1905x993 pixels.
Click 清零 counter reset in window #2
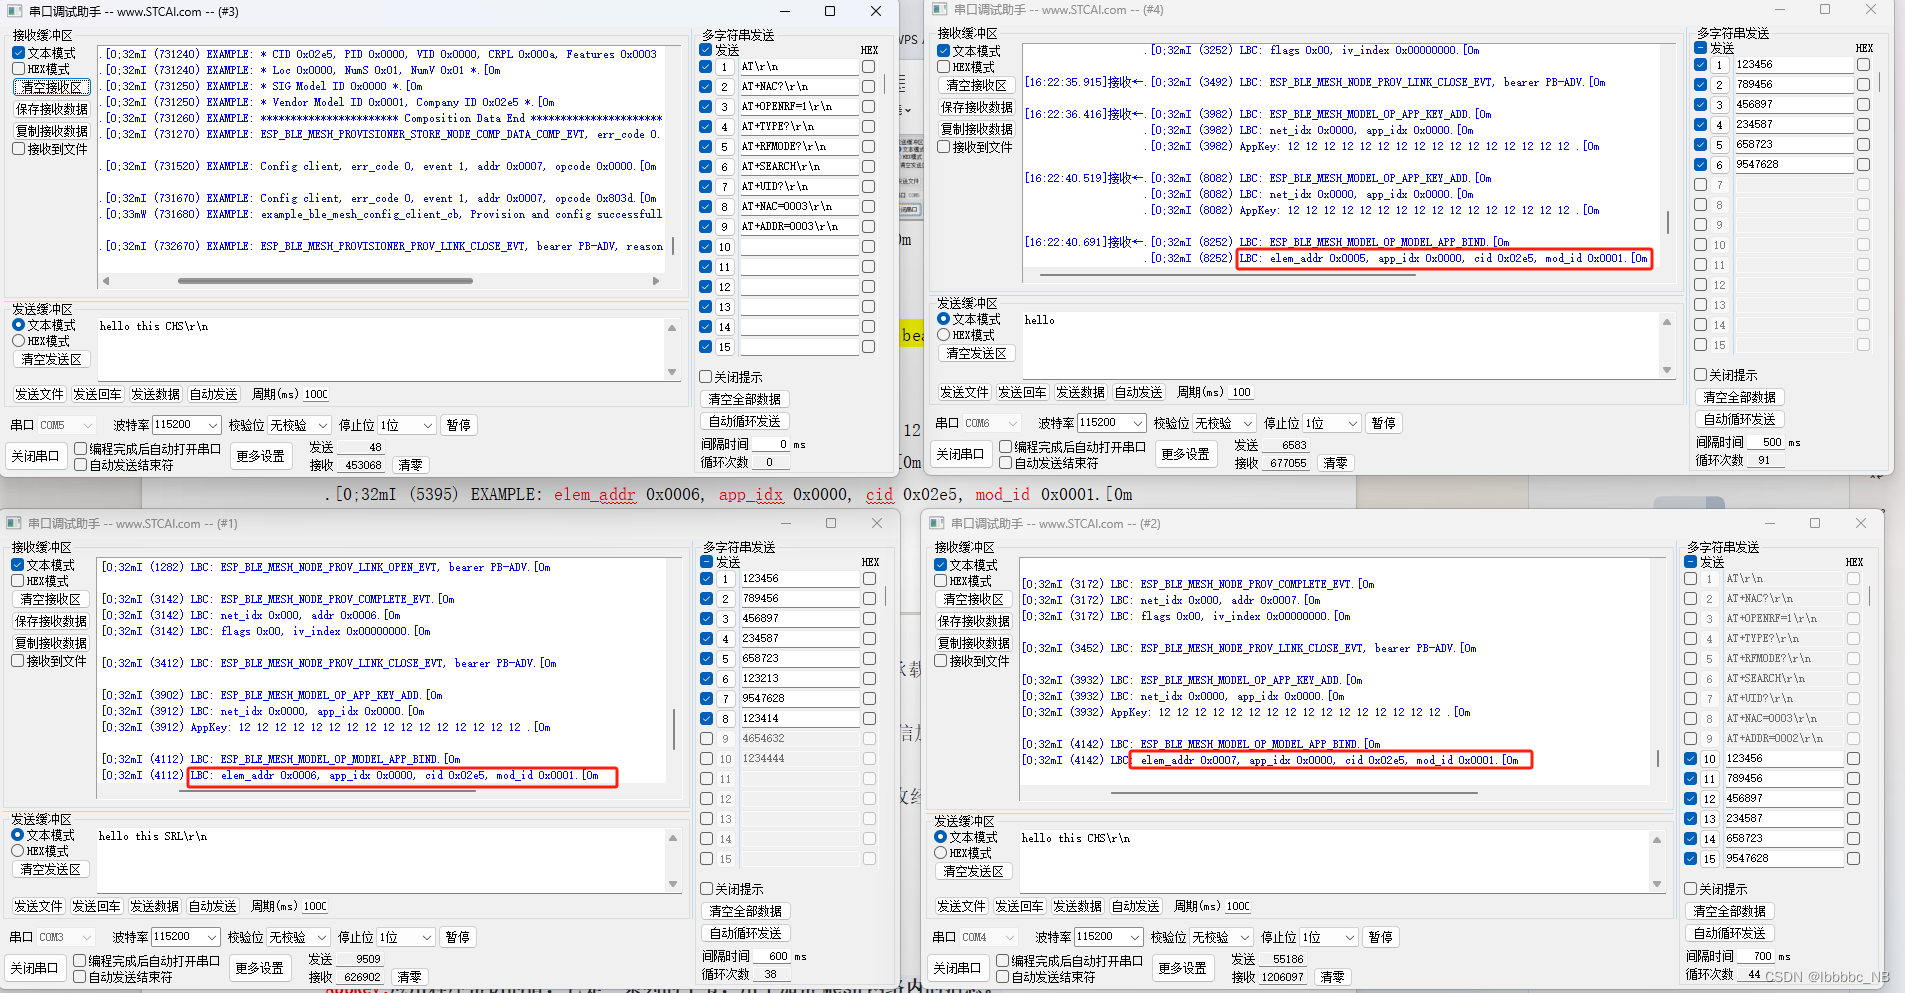tap(1333, 977)
